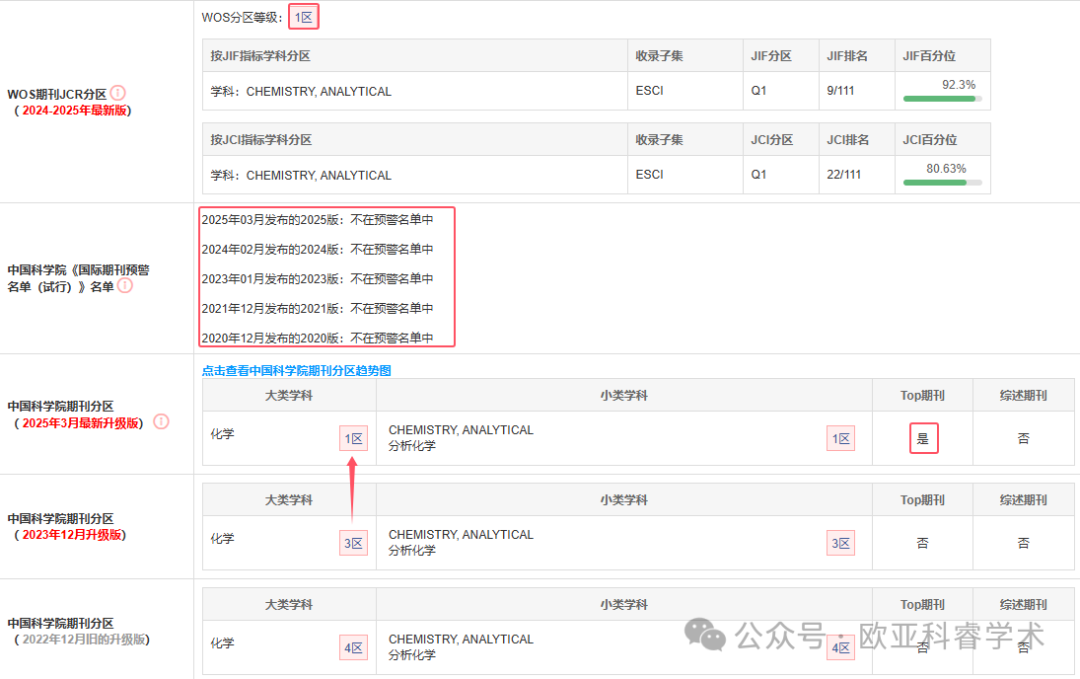Click the red 2024-2025年最新版 label
The image size is (1080, 679).
[x=74, y=110]
